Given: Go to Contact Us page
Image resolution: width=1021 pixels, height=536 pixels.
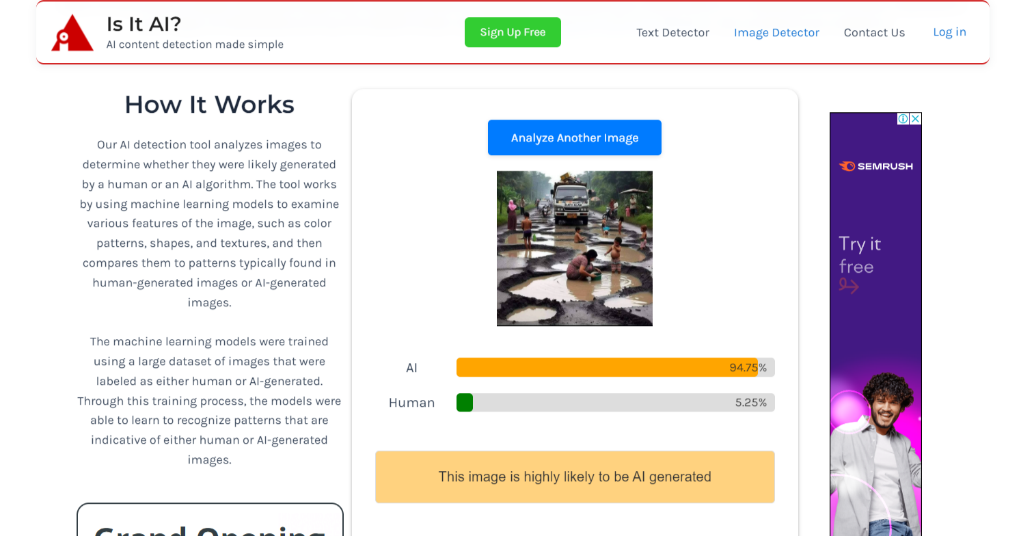Looking at the screenshot, I should tap(874, 33).
